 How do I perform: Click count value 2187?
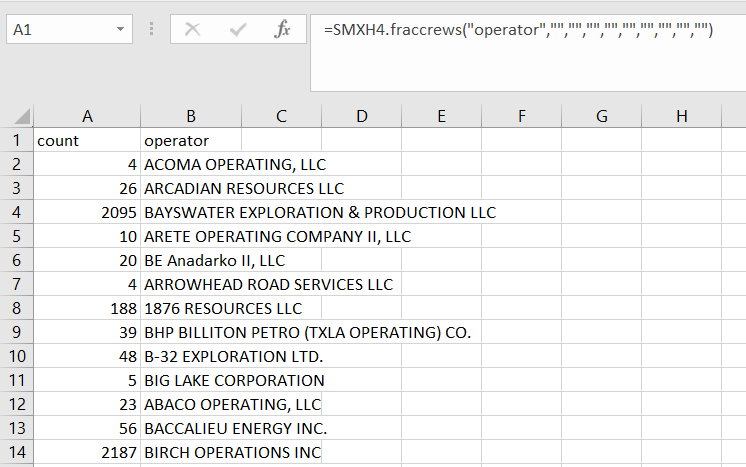tap(118, 452)
